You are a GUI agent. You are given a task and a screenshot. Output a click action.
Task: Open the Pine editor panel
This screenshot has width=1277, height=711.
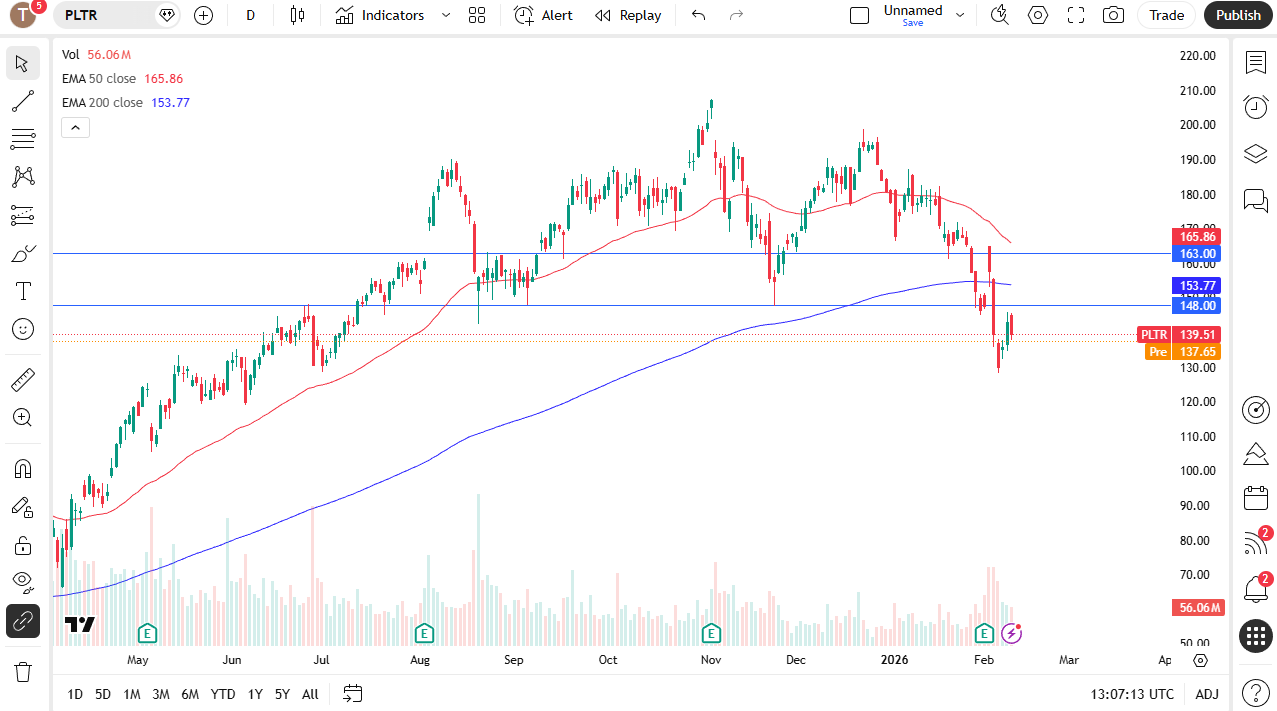tap(1256, 454)
